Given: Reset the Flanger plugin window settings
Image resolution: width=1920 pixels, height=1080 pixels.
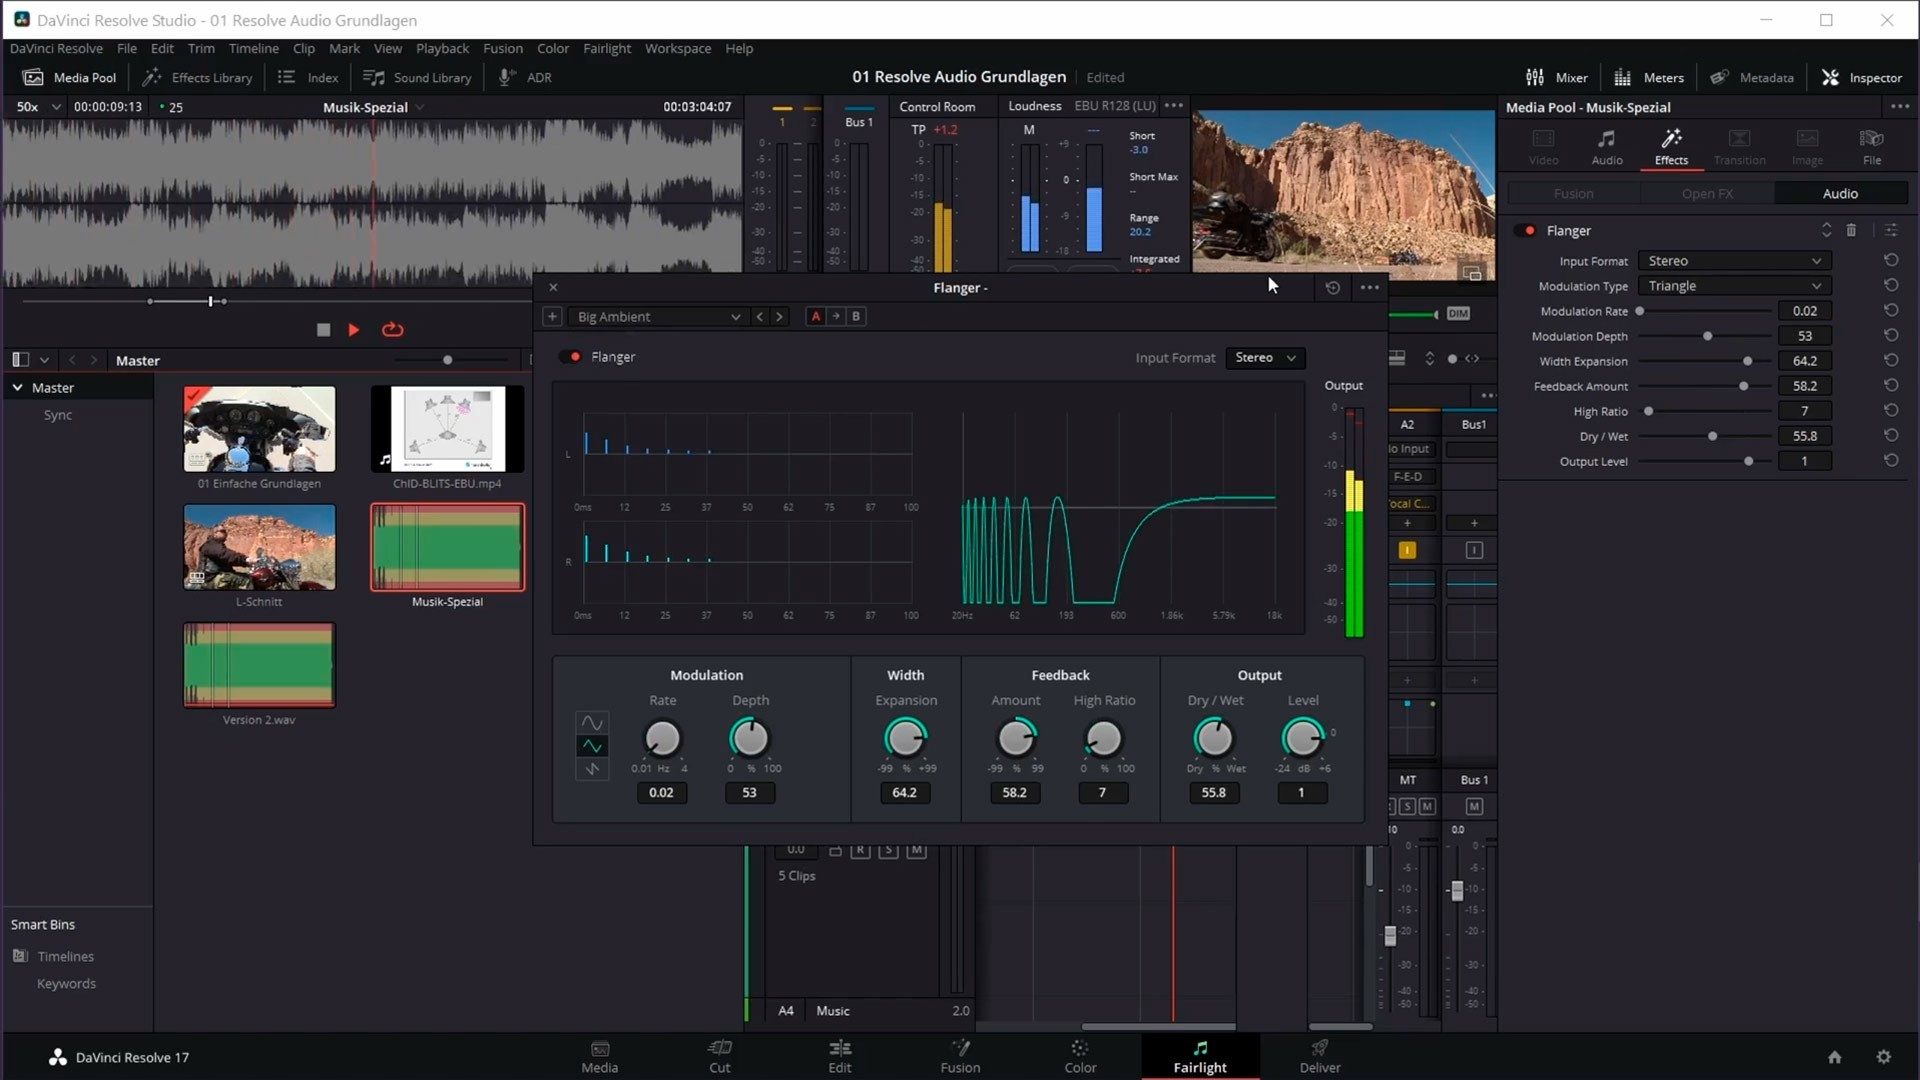Looking at the screenshot, I should [x=1332, y=287].
